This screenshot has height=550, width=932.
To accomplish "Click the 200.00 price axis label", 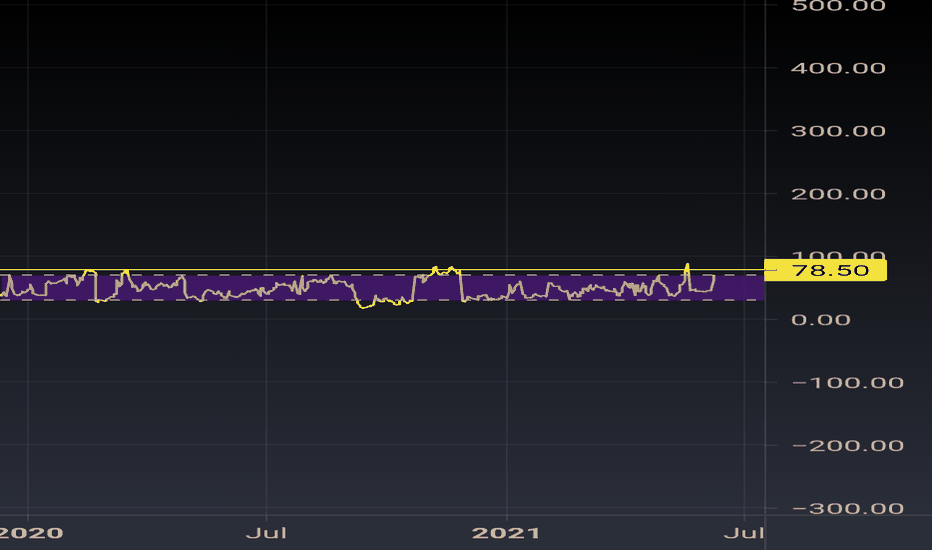I will point(839,194).
